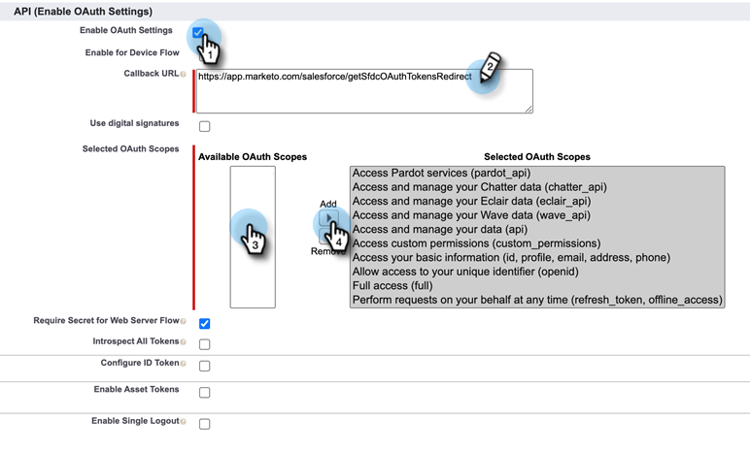750x451 pixels.
Task: Check the Use digital signatures box
Action: coord(204,126)
